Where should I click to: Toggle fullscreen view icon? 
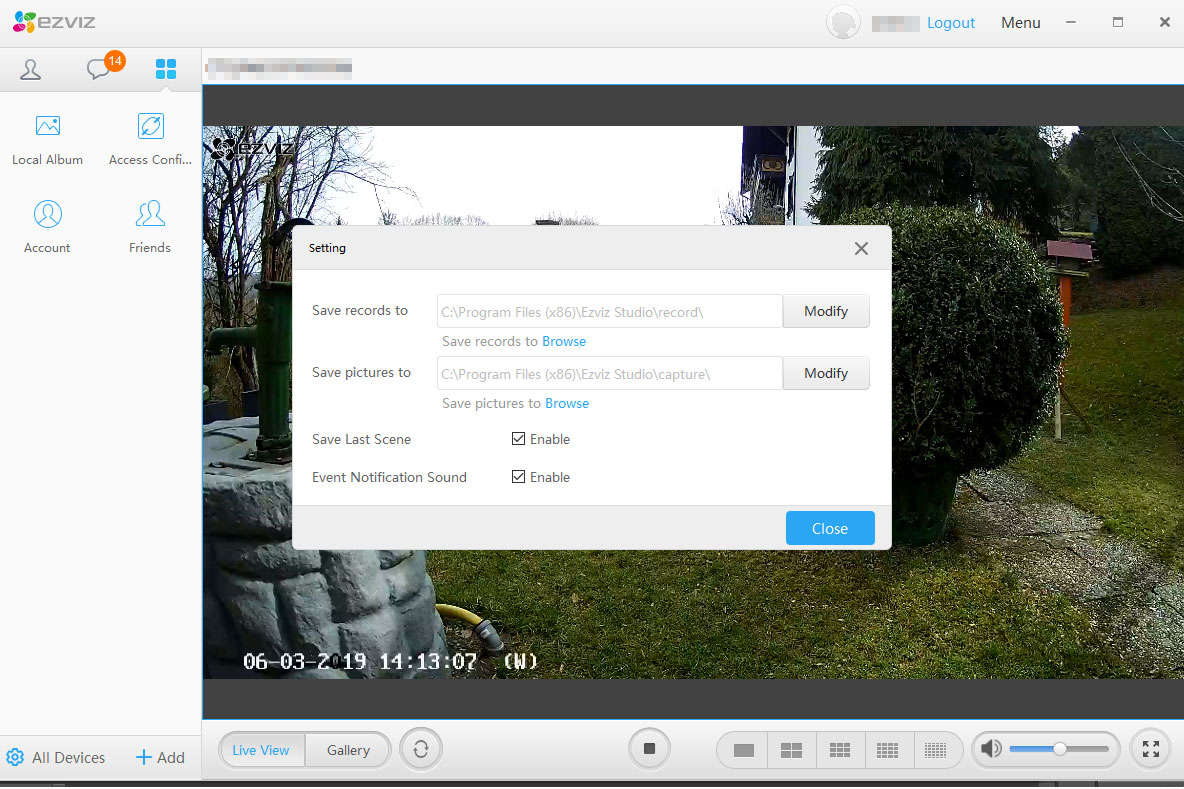[x=1150, y=749]
